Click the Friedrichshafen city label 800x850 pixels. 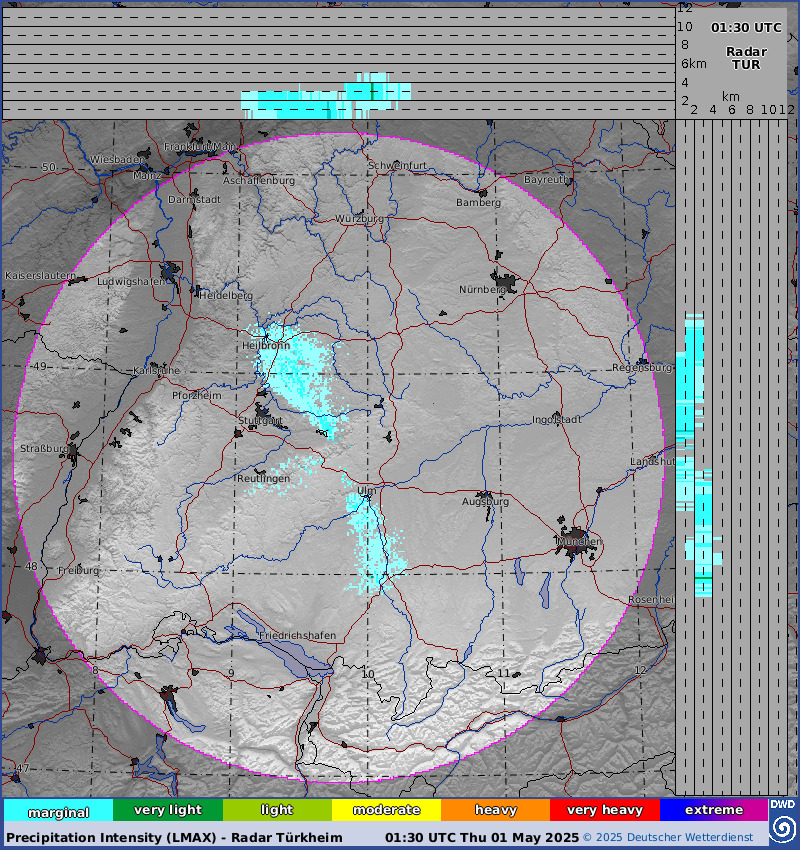click(x=297, y=635)
